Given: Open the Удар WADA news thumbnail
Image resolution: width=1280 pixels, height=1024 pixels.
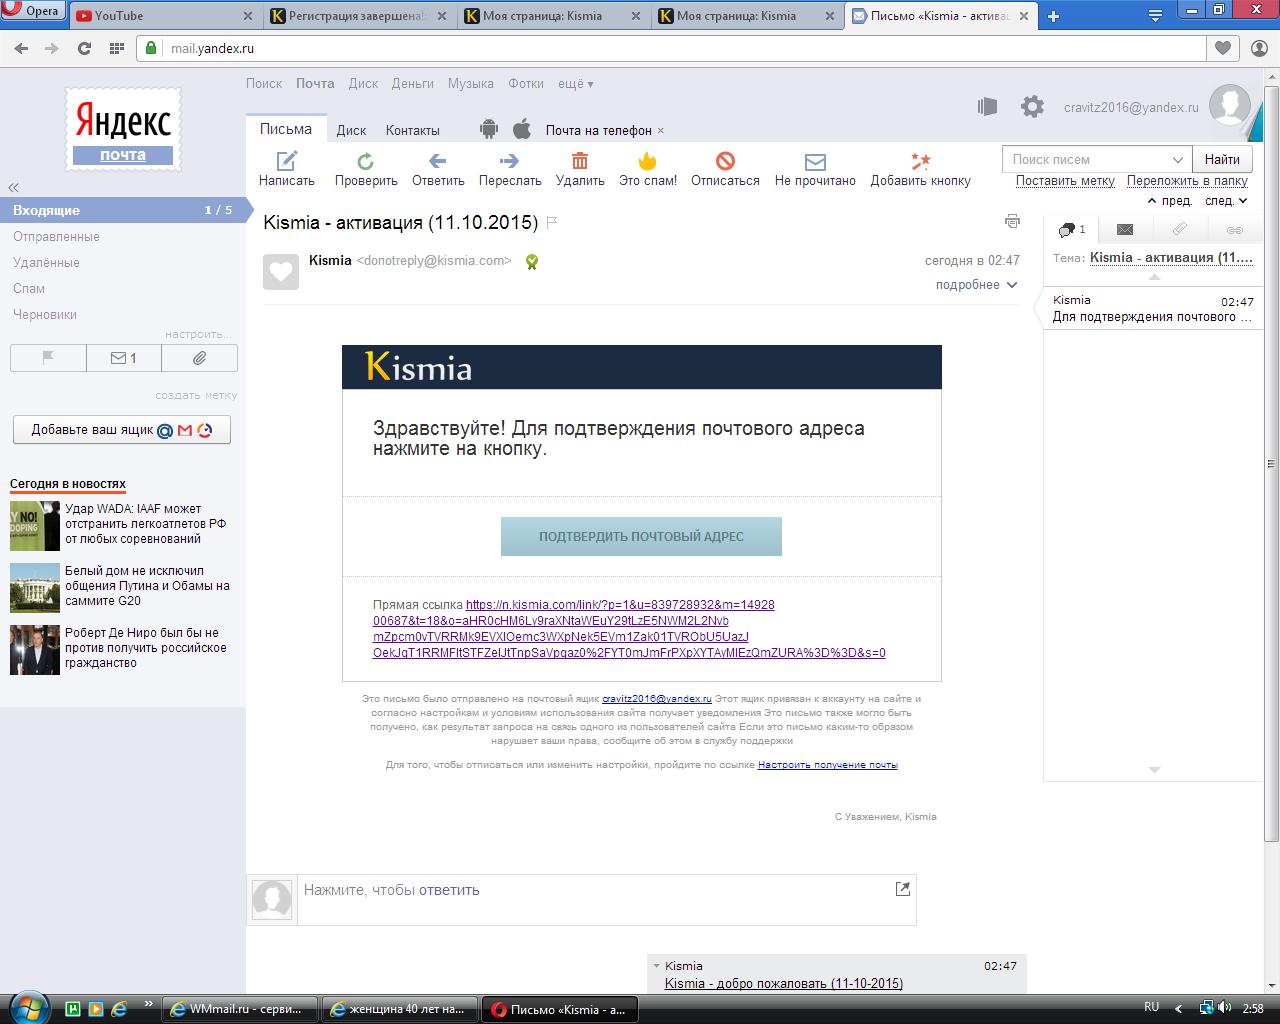Looking at the screenshot, I should tap(35, 526).
